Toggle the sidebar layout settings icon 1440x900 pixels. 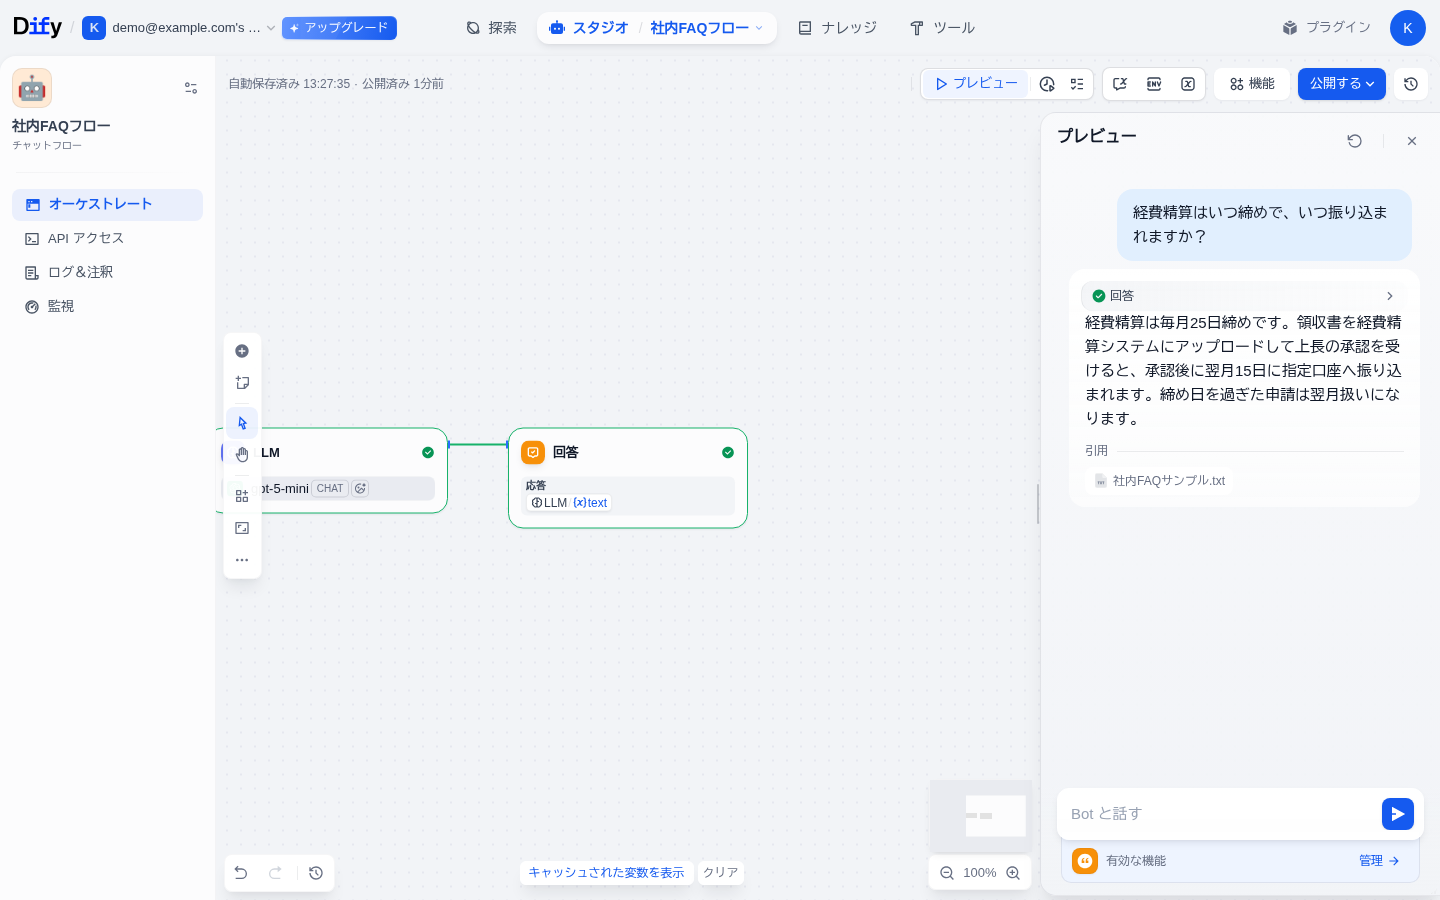click(191, 88)
